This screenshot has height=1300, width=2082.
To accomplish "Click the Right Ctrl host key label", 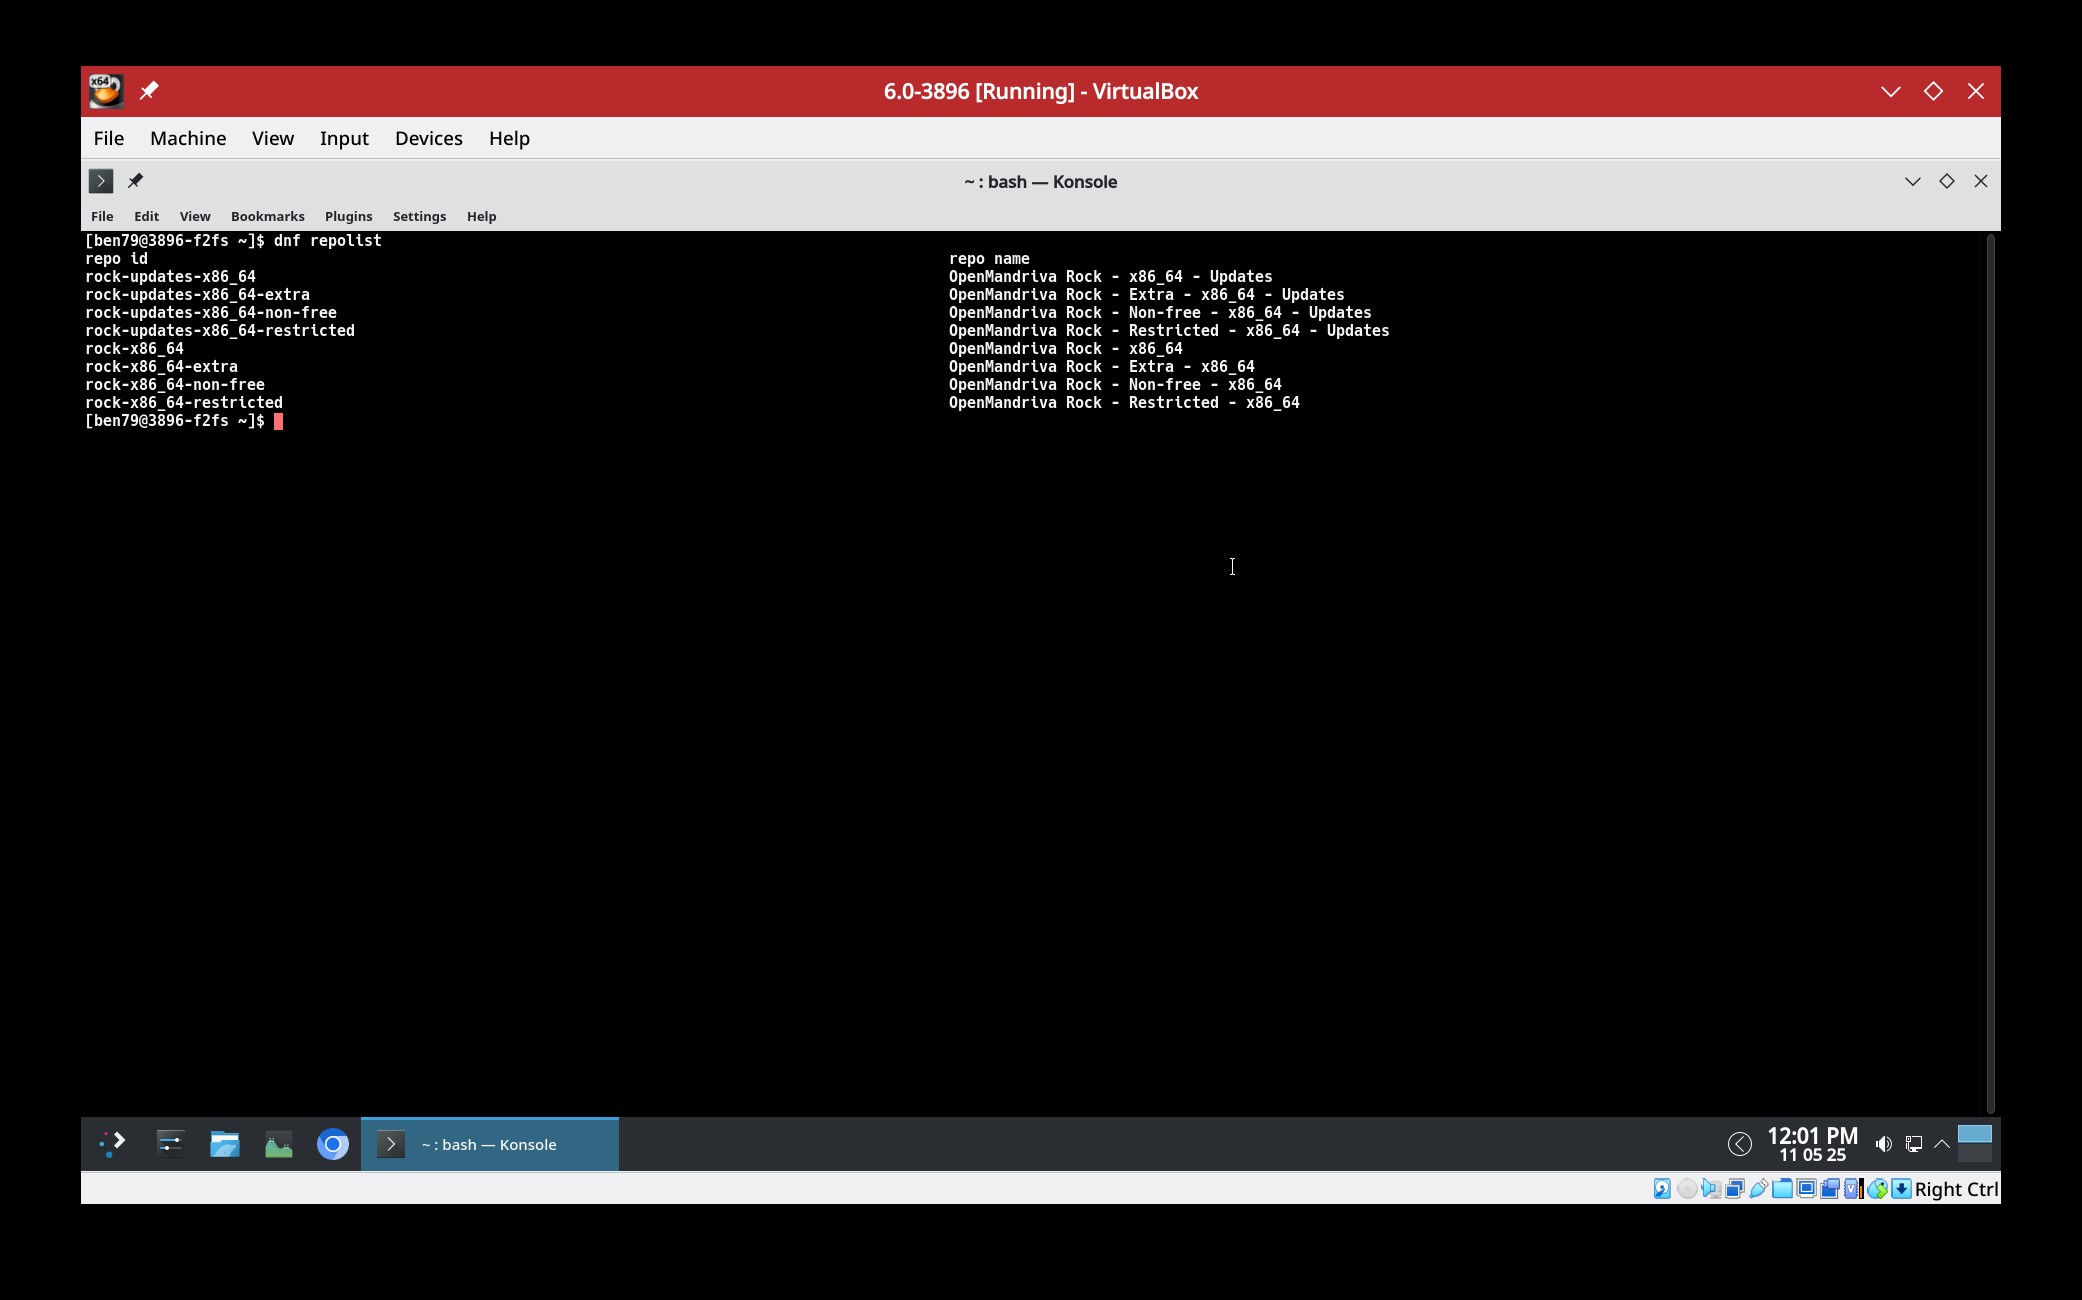I will click(1957, 1189).
